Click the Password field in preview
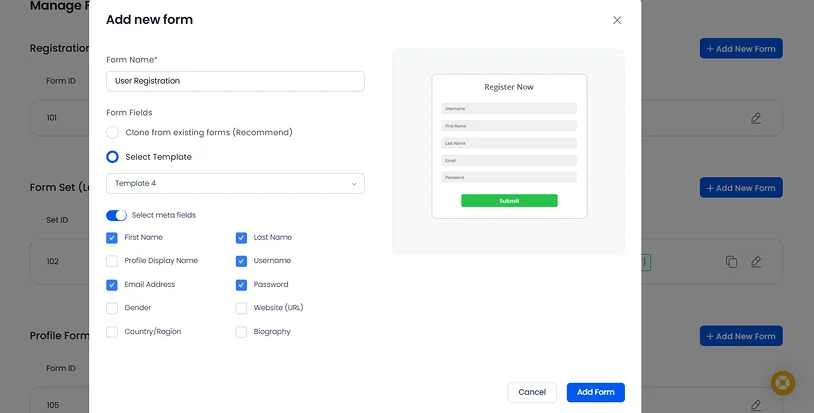814x413 pixels. pos(509,177)
